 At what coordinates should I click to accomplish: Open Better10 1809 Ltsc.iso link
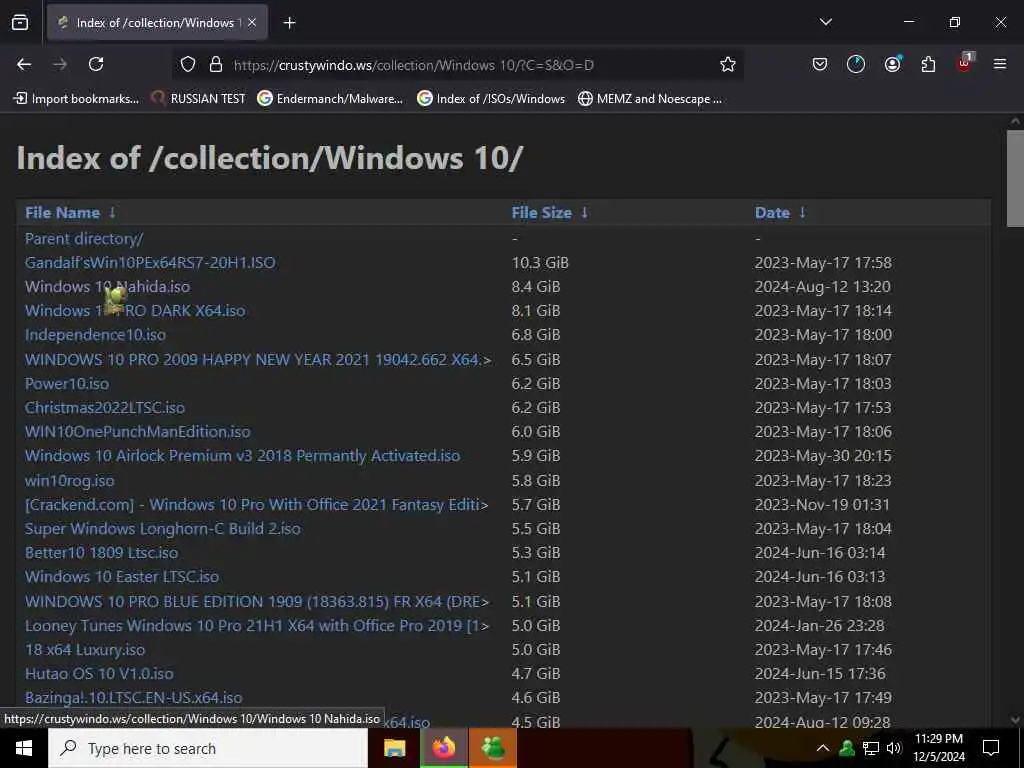click(101, 553)
